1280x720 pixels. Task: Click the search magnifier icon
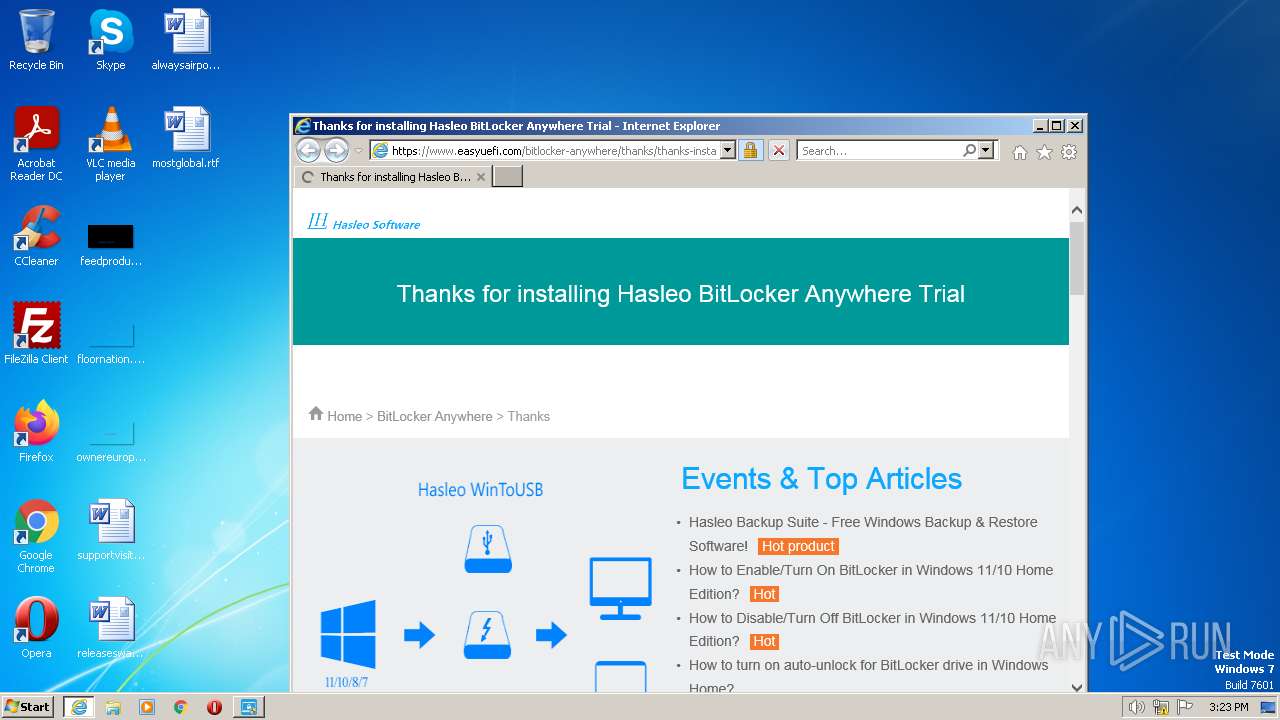(x=969, y=151)
